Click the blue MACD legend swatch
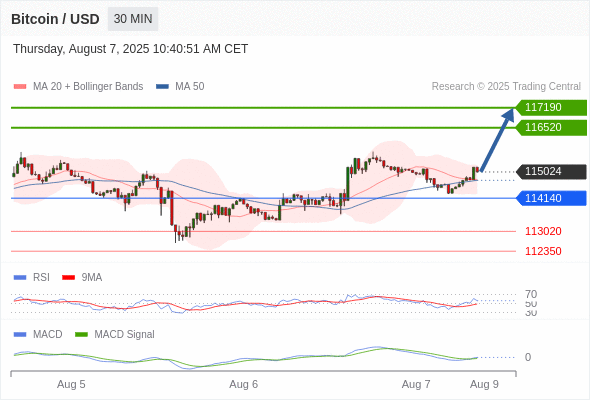The image size is (590, 400). coord(20,335)
